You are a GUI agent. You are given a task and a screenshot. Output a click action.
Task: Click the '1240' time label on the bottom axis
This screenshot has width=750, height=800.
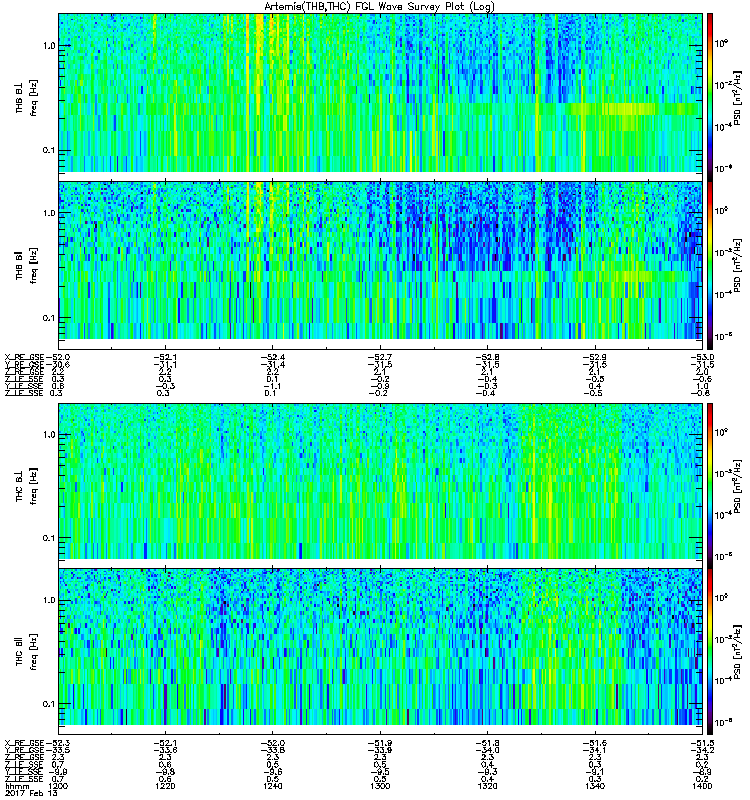(x=272, y=786)
